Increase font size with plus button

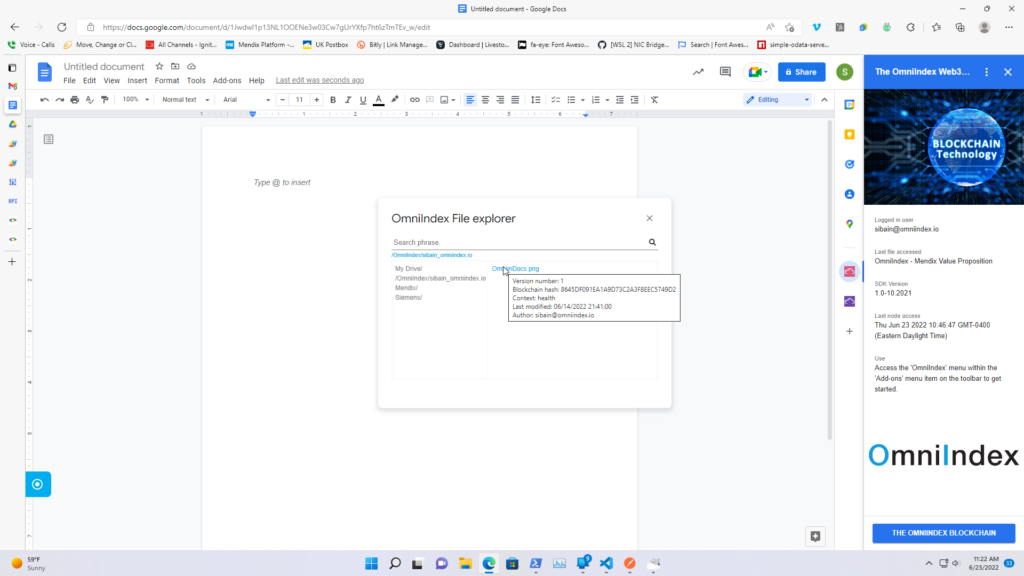coord(317,100)
